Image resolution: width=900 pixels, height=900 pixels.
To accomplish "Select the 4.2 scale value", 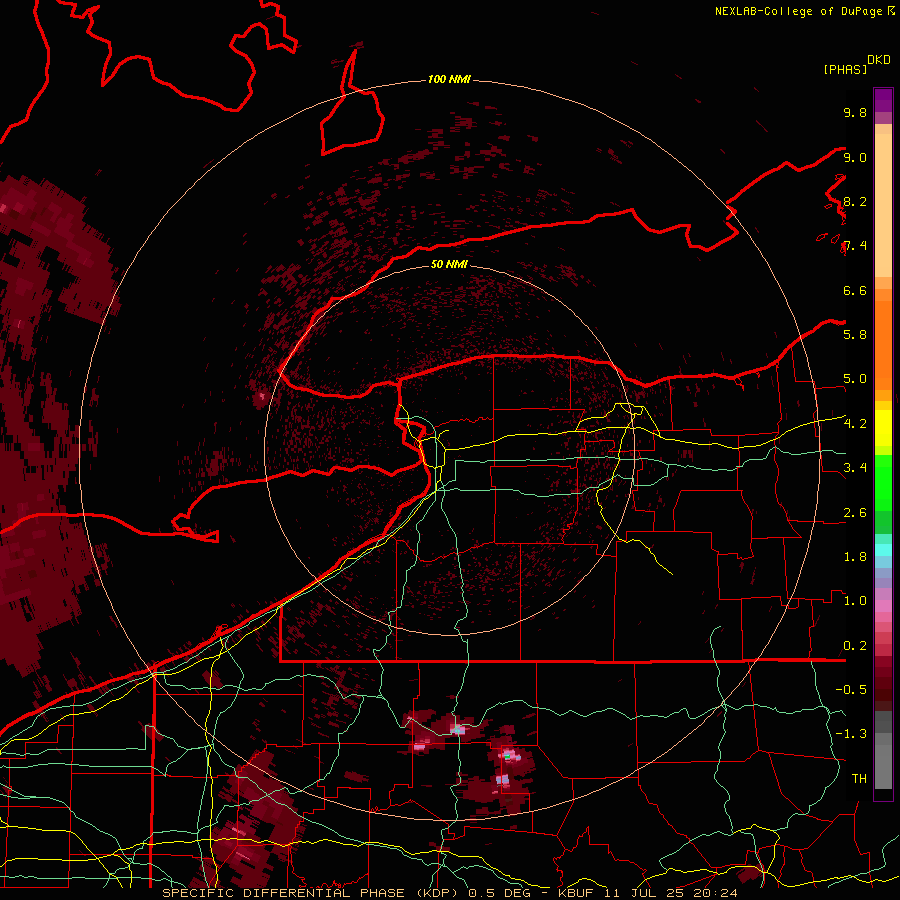I will [855, 424].
